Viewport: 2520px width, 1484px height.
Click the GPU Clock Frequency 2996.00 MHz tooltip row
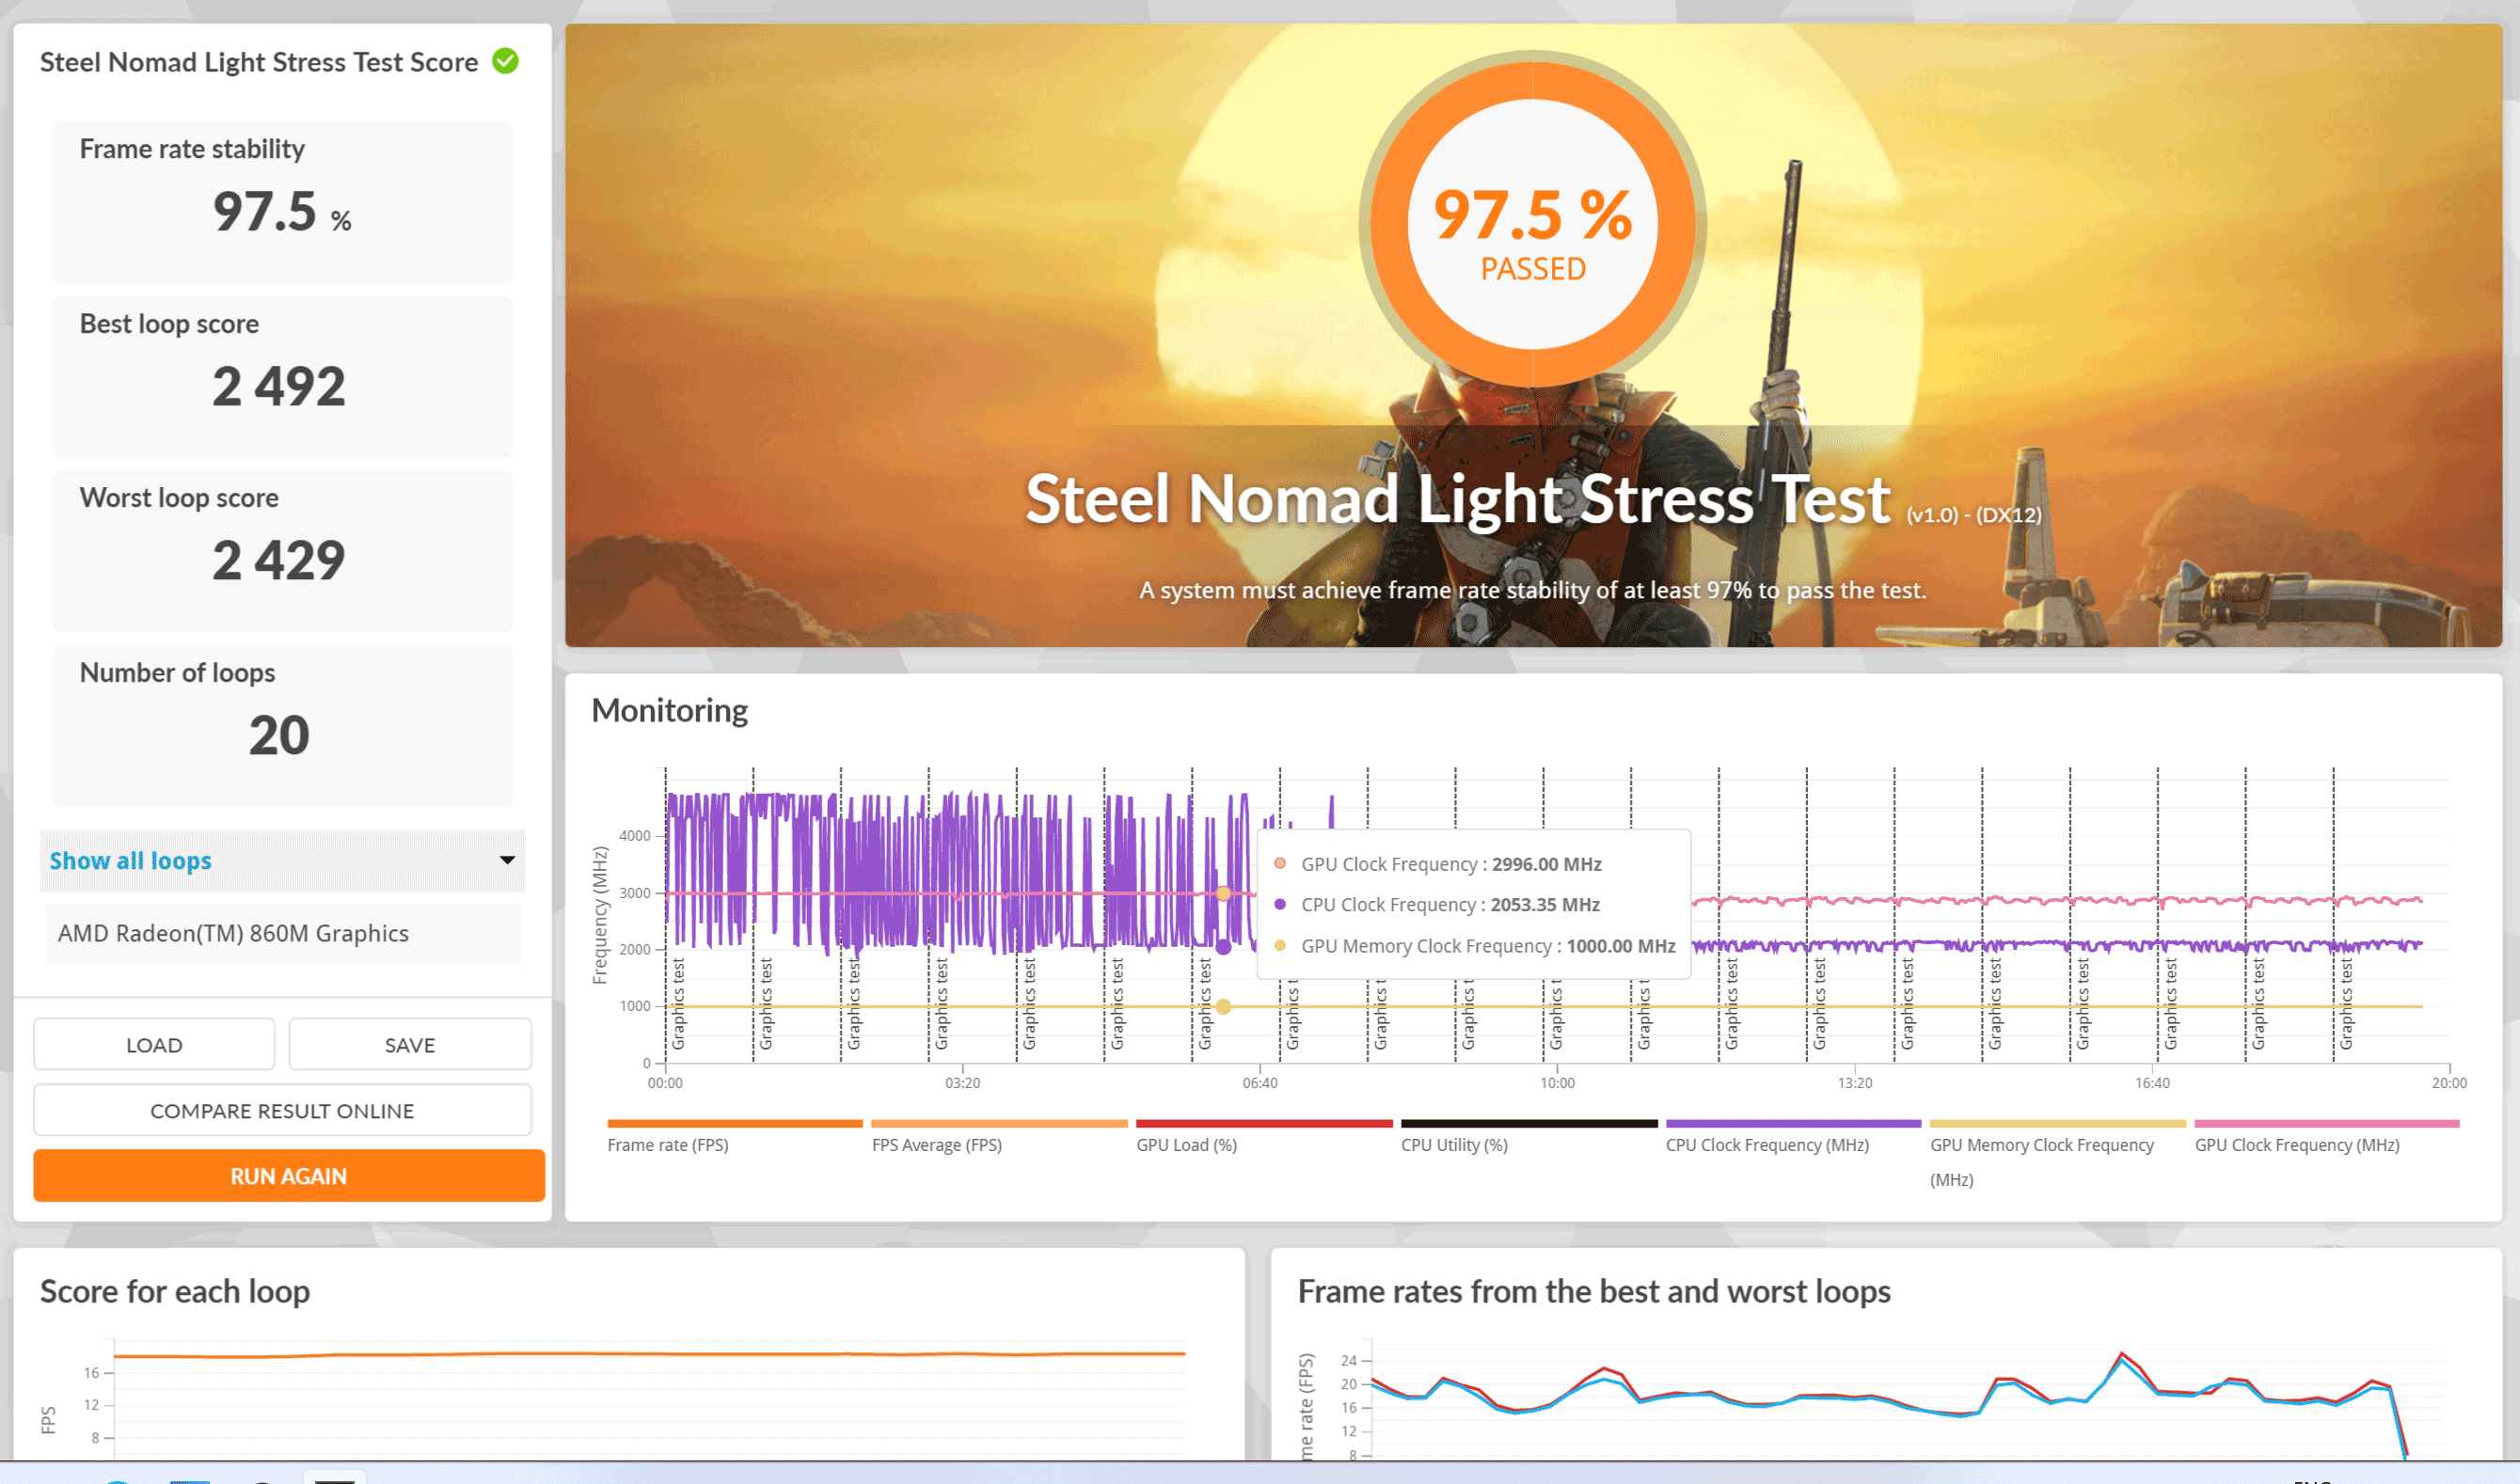(1439, 864)
